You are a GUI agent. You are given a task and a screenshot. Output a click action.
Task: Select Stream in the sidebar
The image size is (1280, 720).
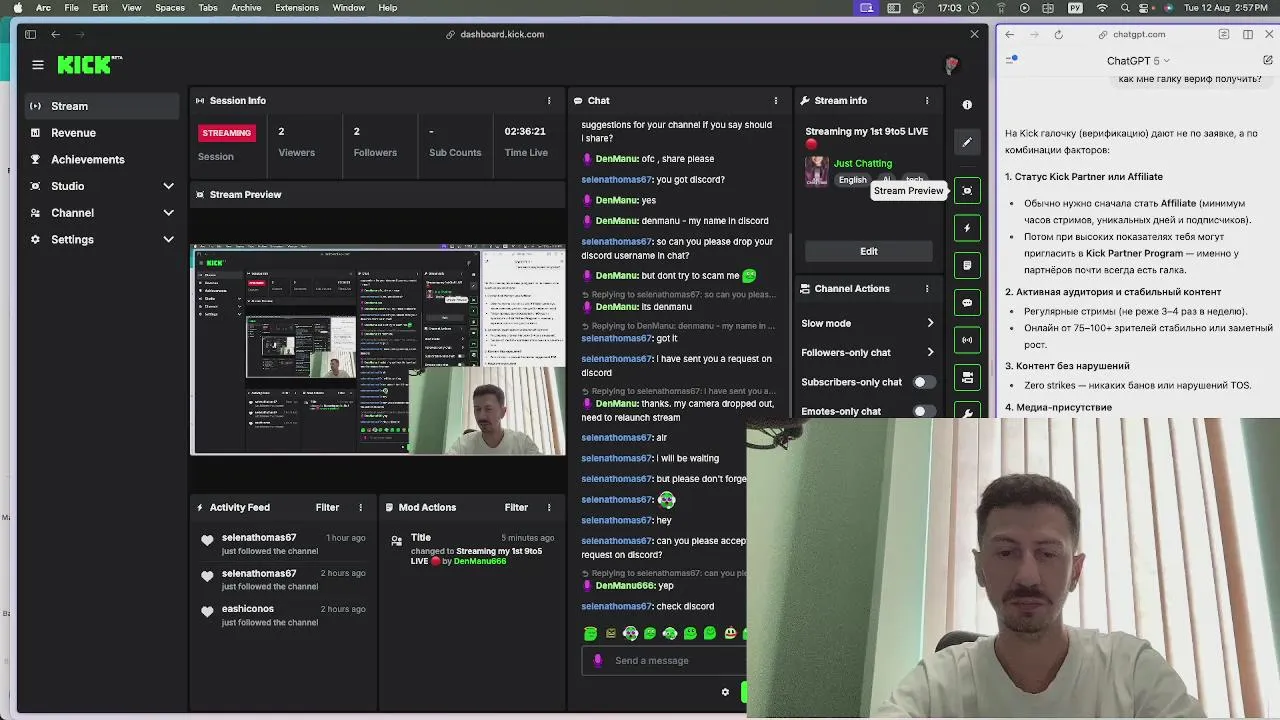102,106
